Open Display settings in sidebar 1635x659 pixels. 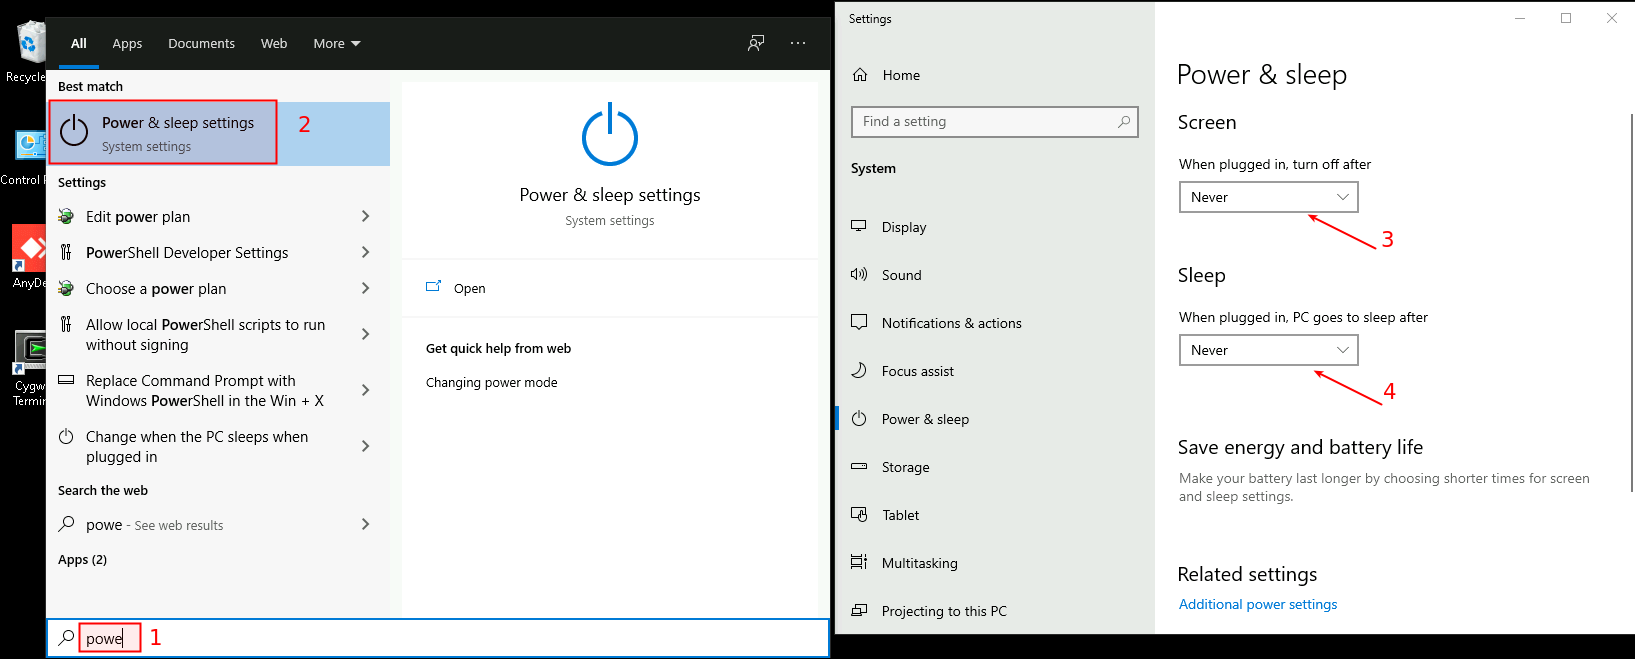coord(904,227)
